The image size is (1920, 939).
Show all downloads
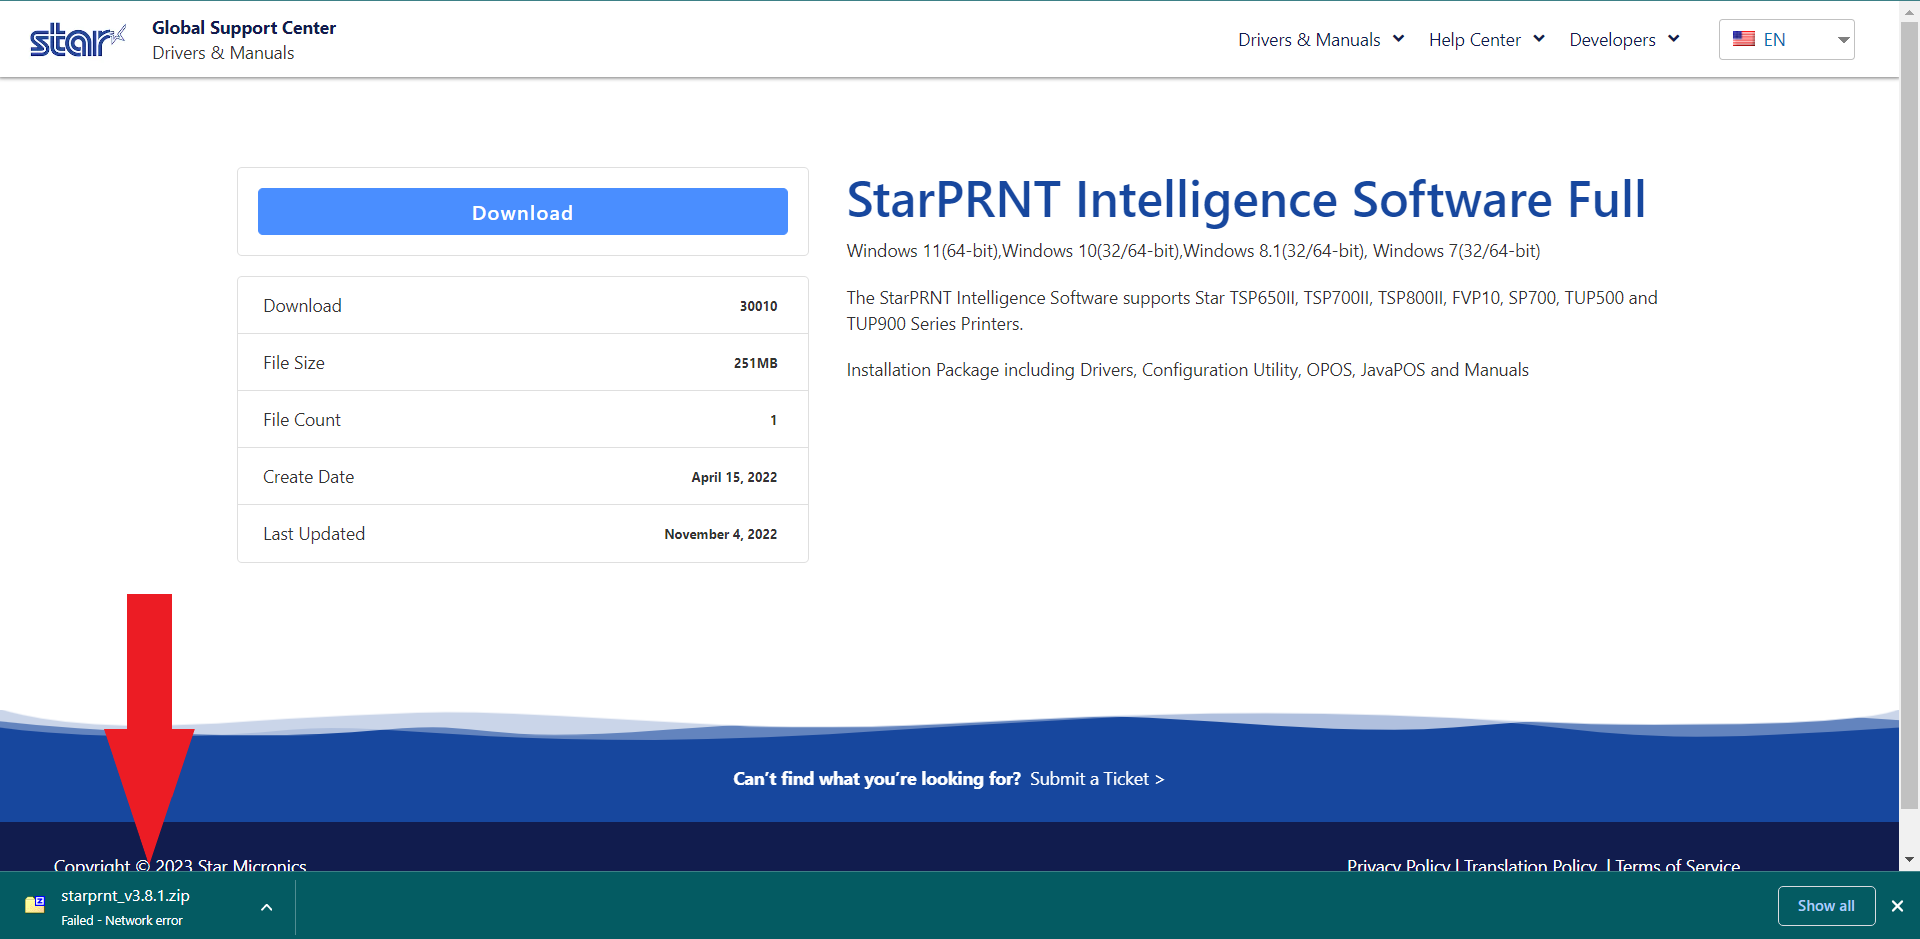tap(1826, 906)
